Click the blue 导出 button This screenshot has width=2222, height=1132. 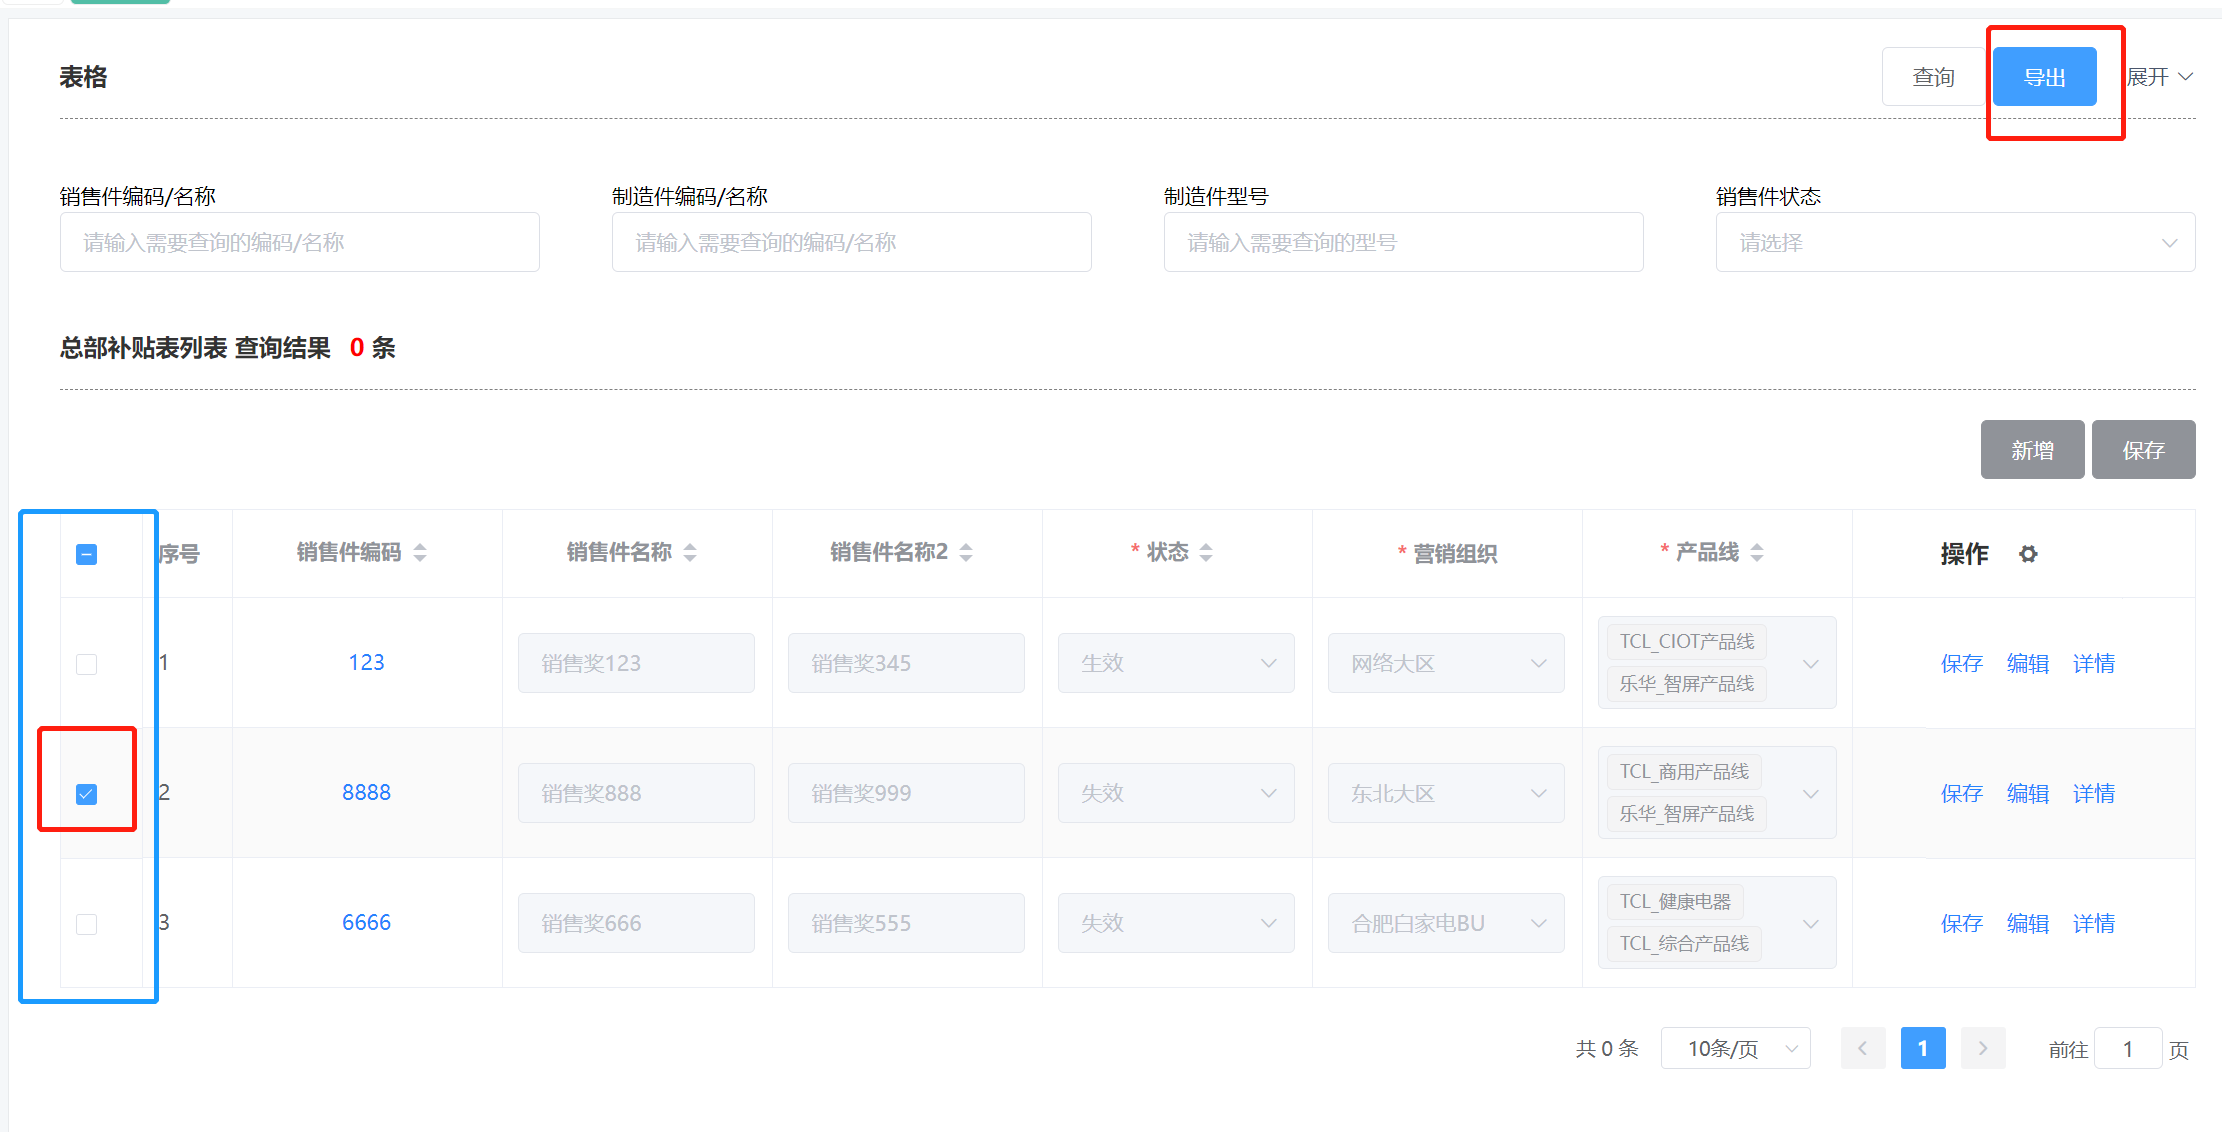point(2044,77)
